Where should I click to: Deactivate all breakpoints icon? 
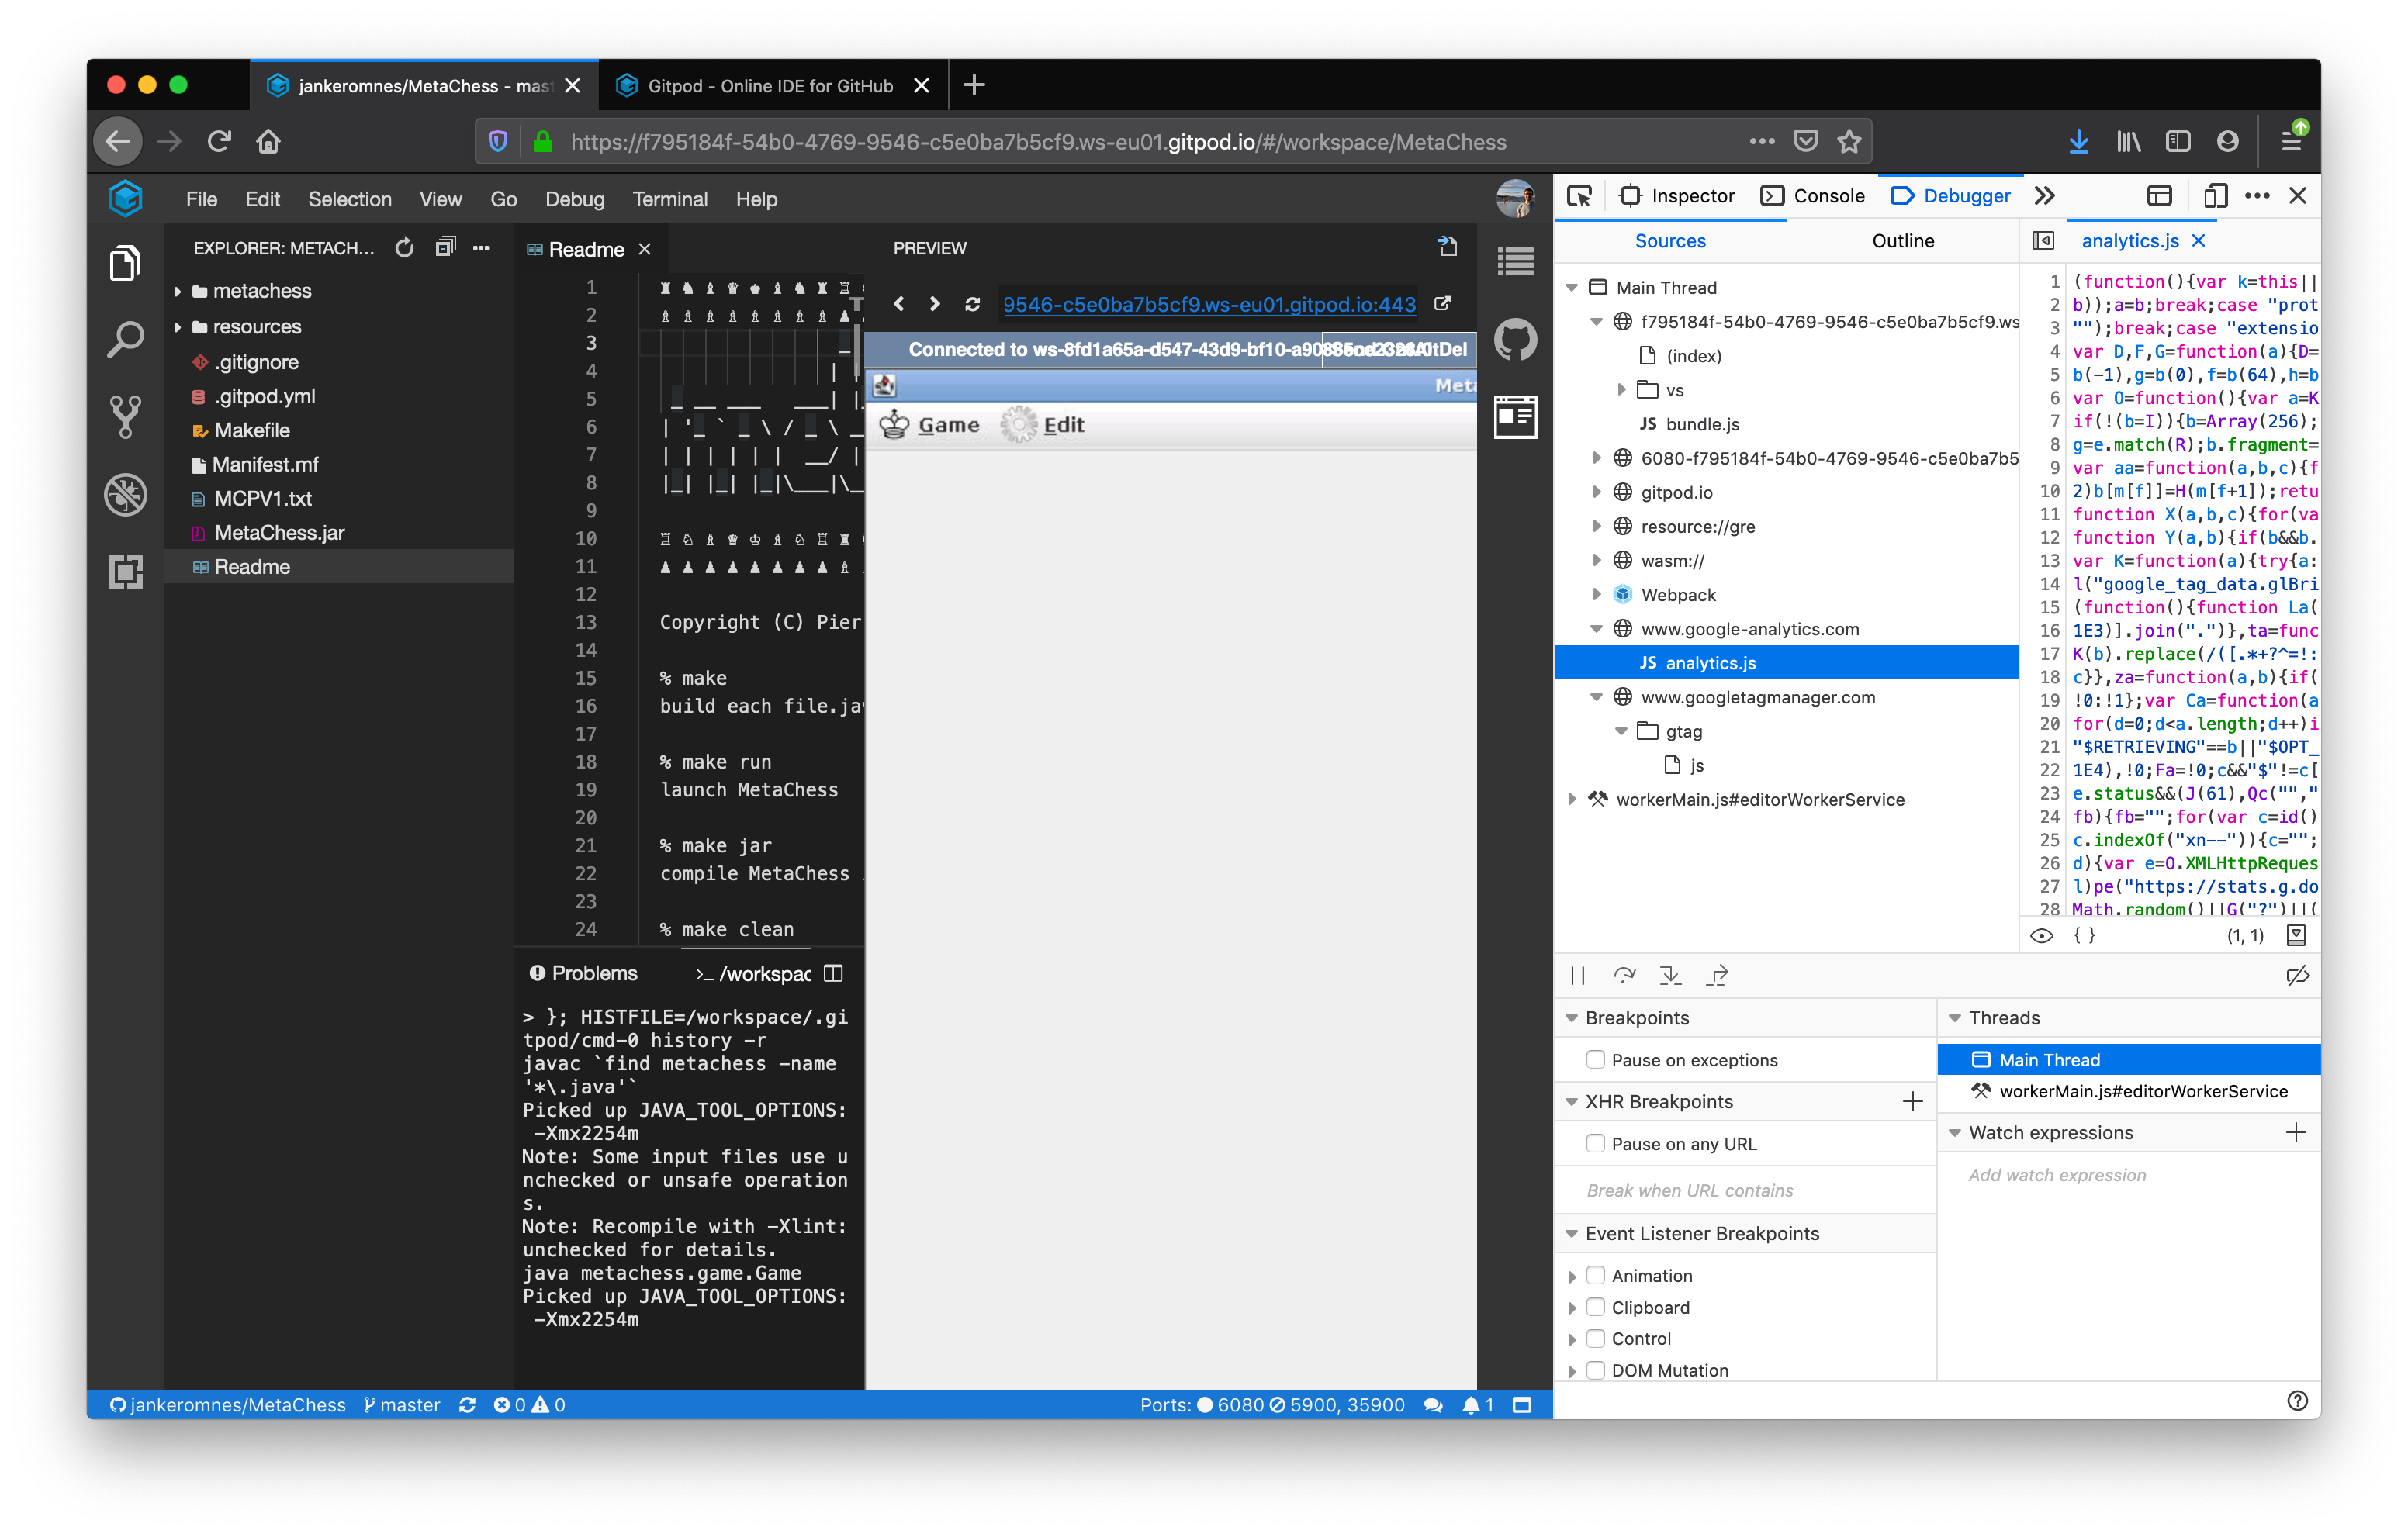pyautogui.click(x=2297, y=976)
